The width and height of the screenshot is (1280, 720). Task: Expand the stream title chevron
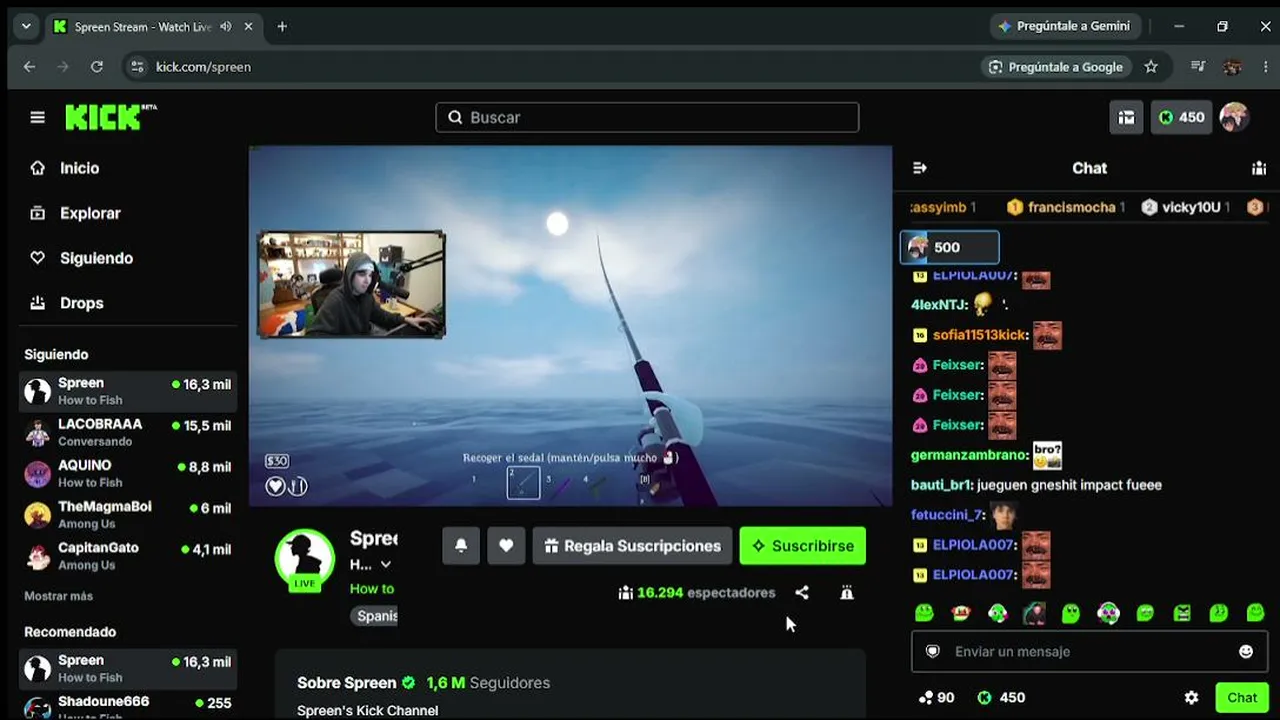[386, 565]
